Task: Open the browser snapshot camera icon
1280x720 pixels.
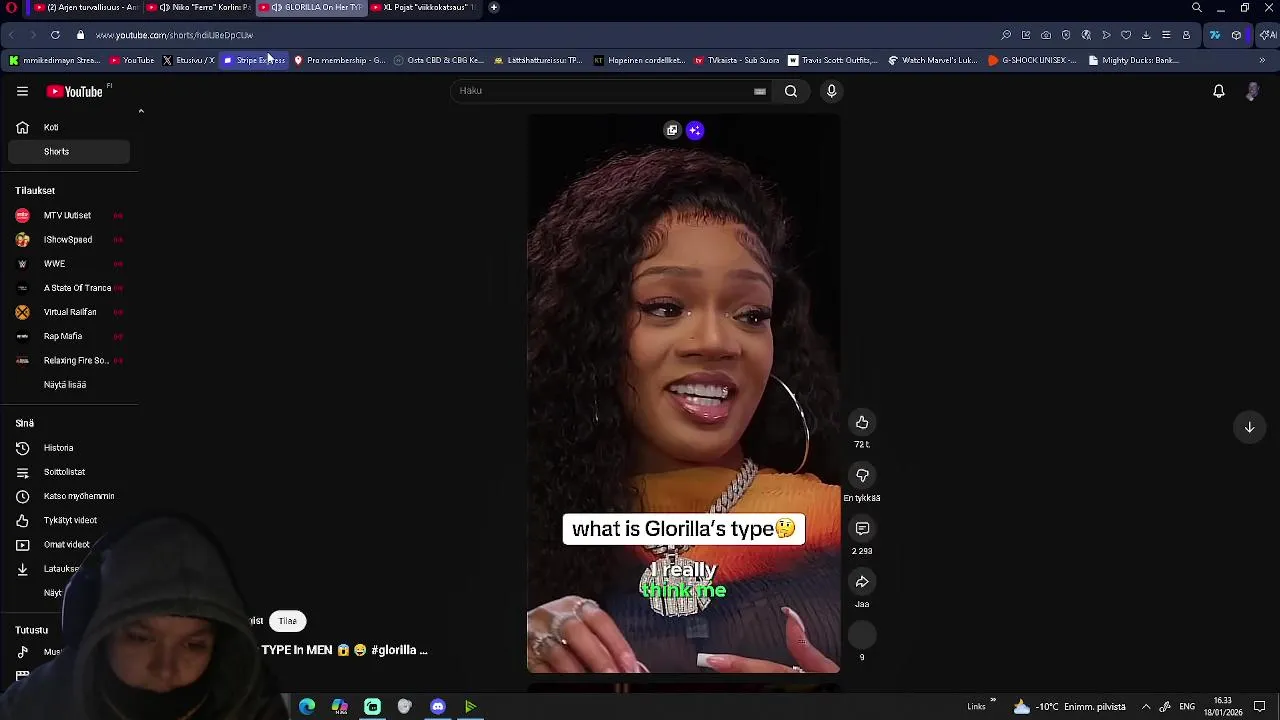Action: tap(1046, 35)
